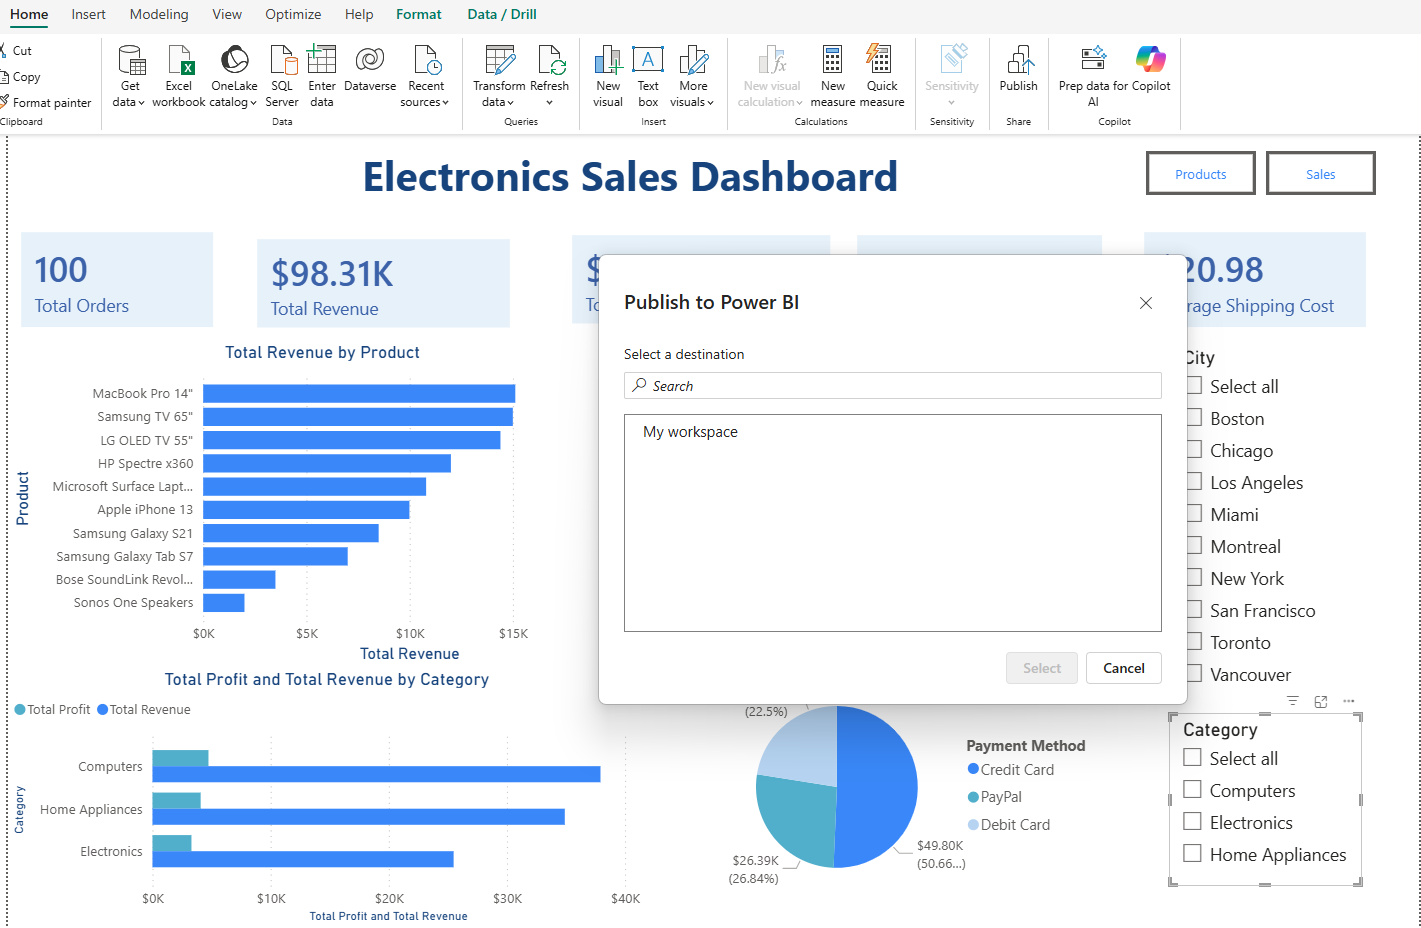Open the Copilot pane icon
The height and width of the screenshot is (928, 1421).
click(x=1151, y=59)
